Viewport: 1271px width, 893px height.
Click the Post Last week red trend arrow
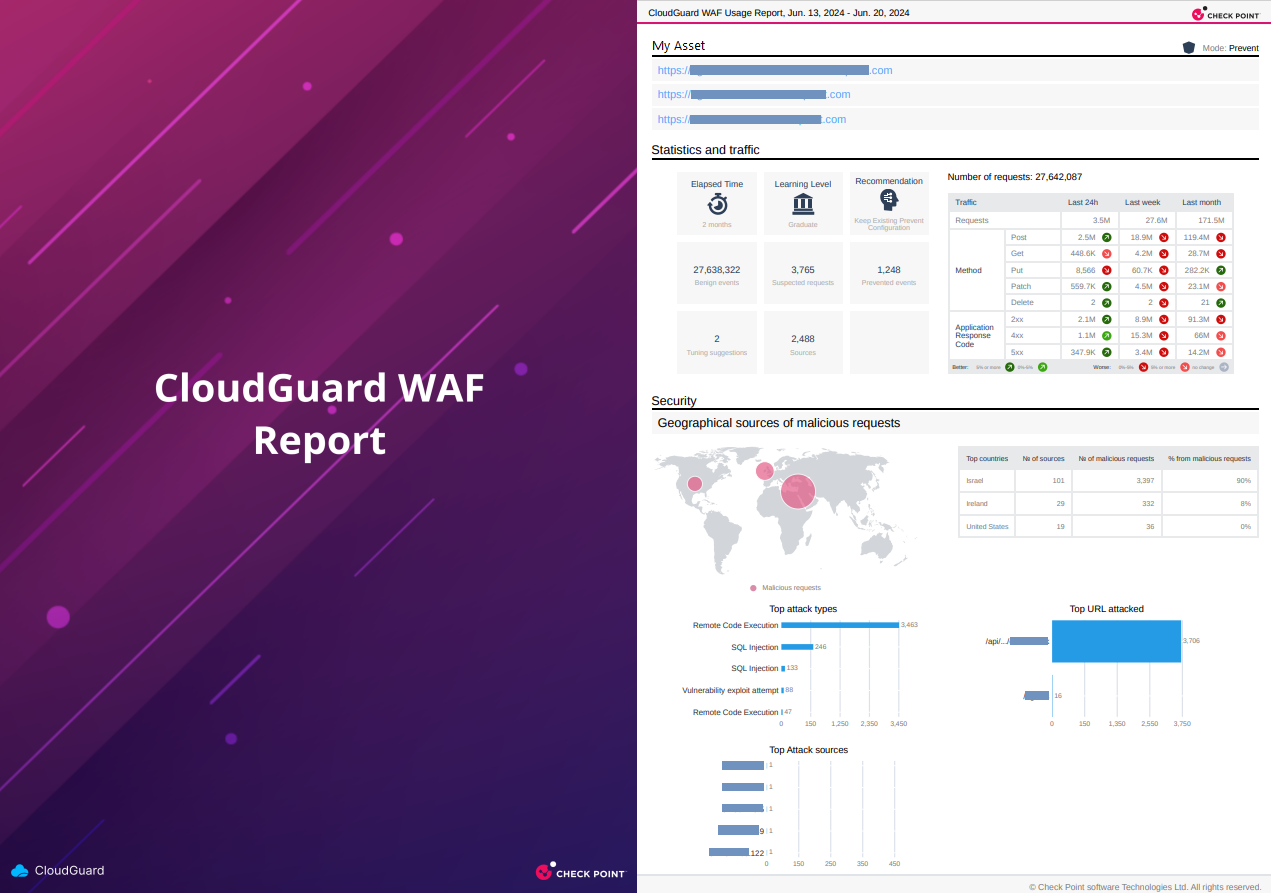1164,237
